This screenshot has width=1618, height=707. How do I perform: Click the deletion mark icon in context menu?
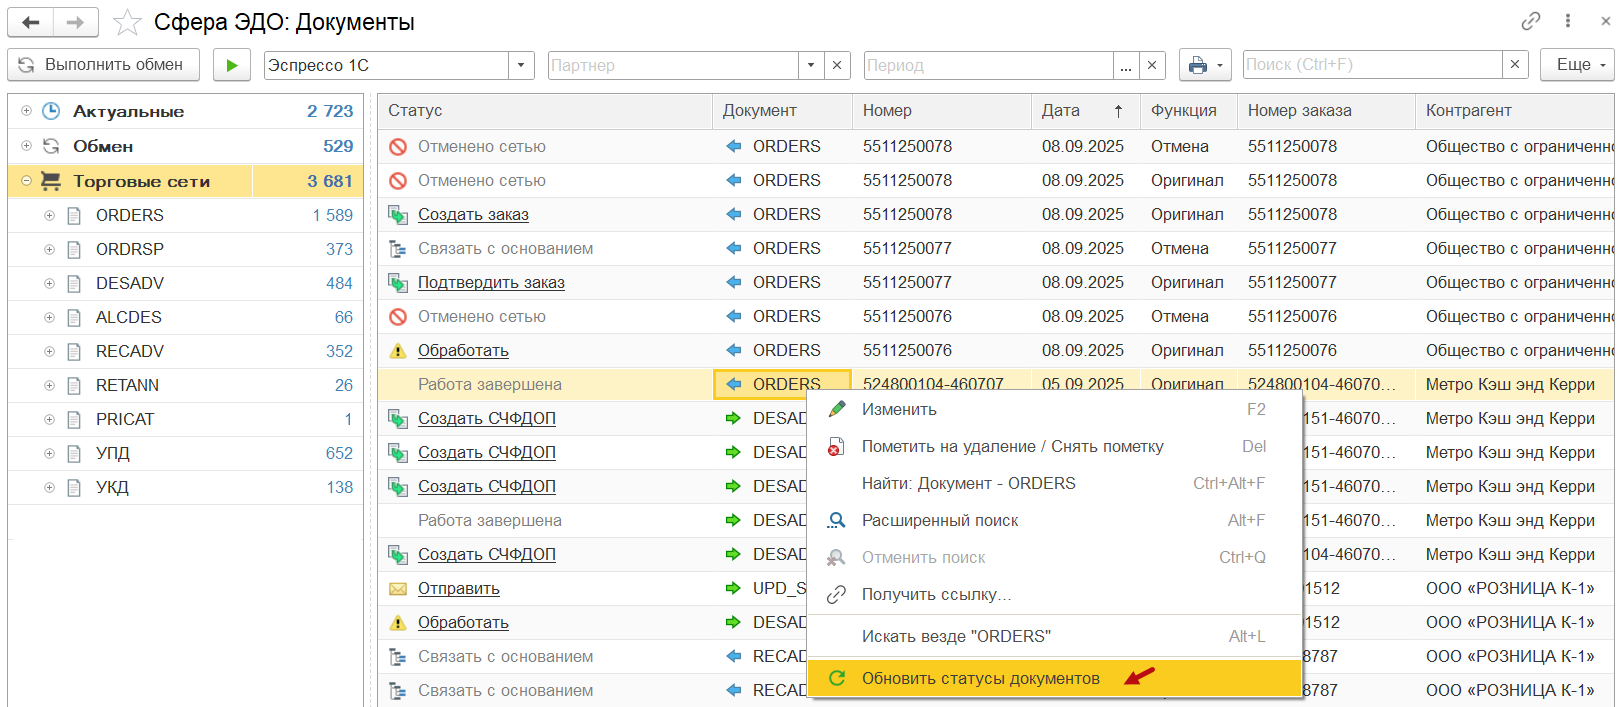(x=836, y=447)
